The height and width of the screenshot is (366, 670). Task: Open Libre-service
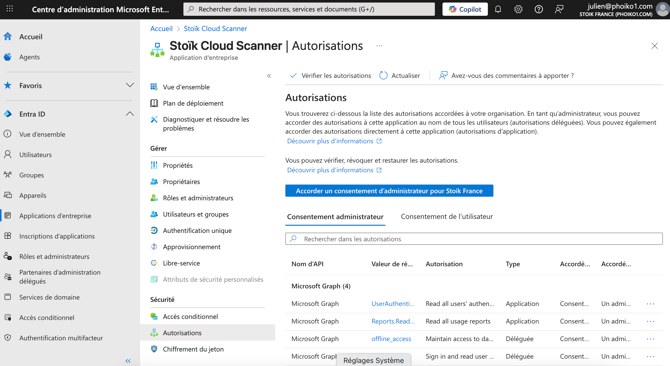click(x=181, y=263)
